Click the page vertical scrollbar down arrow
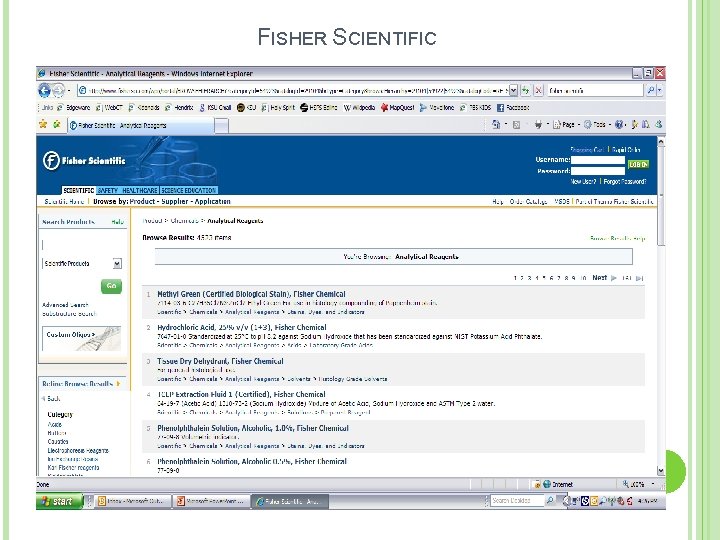The width and height of the screenshot is (720, 540). (661, 470)
